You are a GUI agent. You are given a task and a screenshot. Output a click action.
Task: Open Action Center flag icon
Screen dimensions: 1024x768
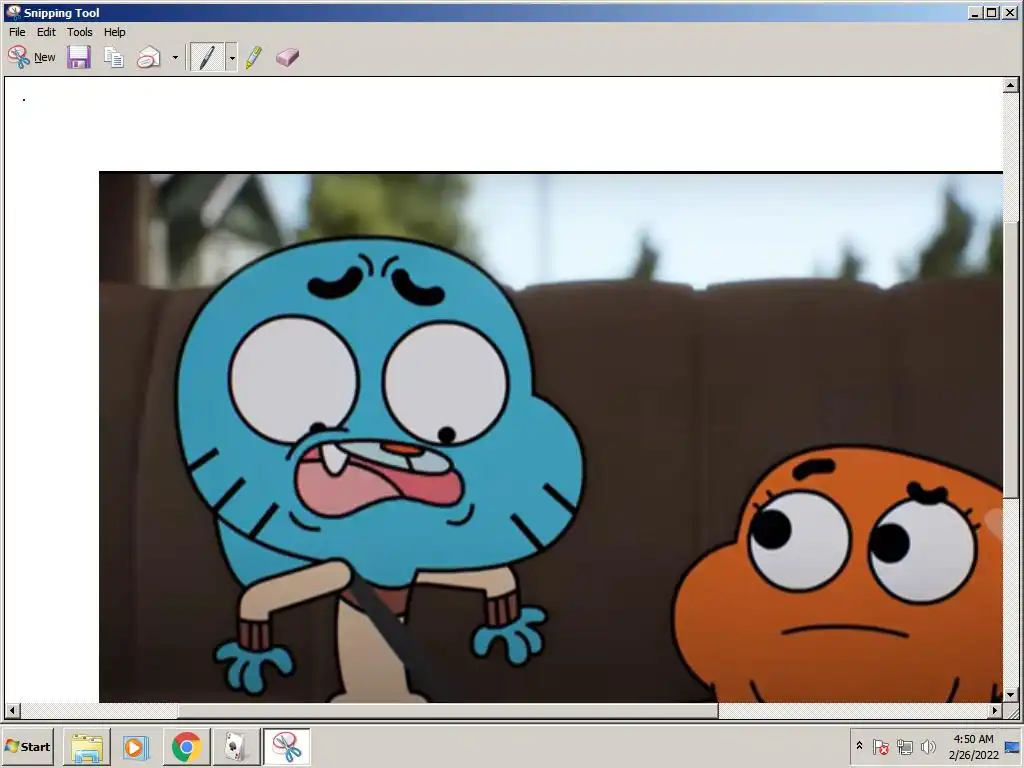coord(880,746)
